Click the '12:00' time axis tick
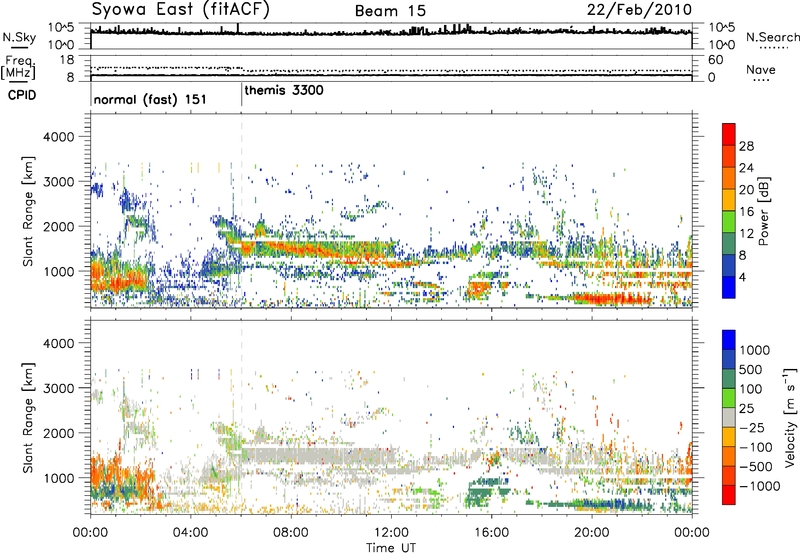800x554 pixels. click(391, 533)
